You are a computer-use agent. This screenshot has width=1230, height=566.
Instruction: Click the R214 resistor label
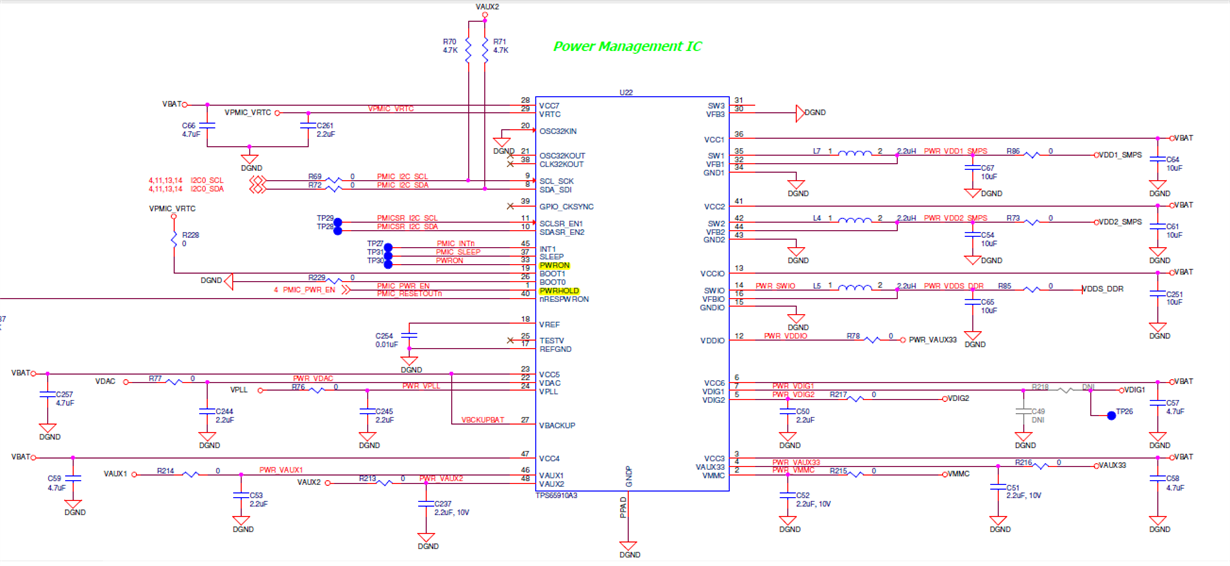[x=165, y=470]
